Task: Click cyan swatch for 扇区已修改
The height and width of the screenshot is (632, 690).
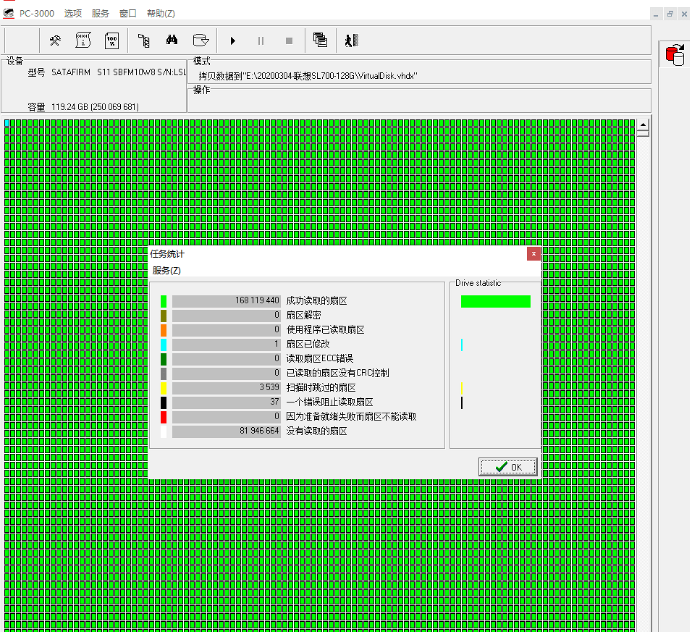Action: 164,345
